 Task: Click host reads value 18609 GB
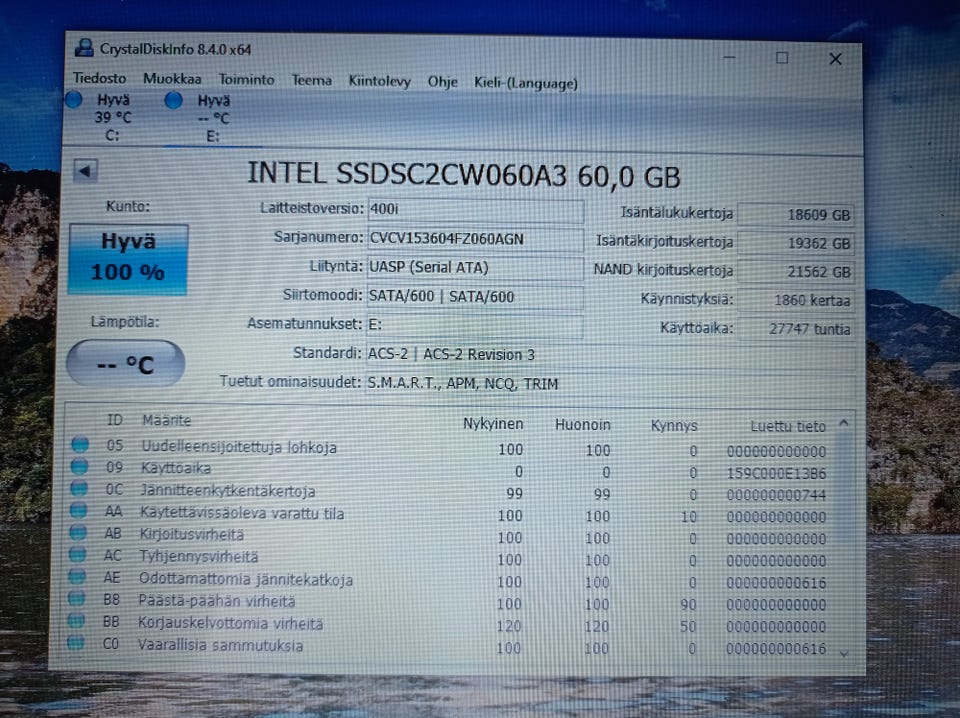(x=796, y=215)
